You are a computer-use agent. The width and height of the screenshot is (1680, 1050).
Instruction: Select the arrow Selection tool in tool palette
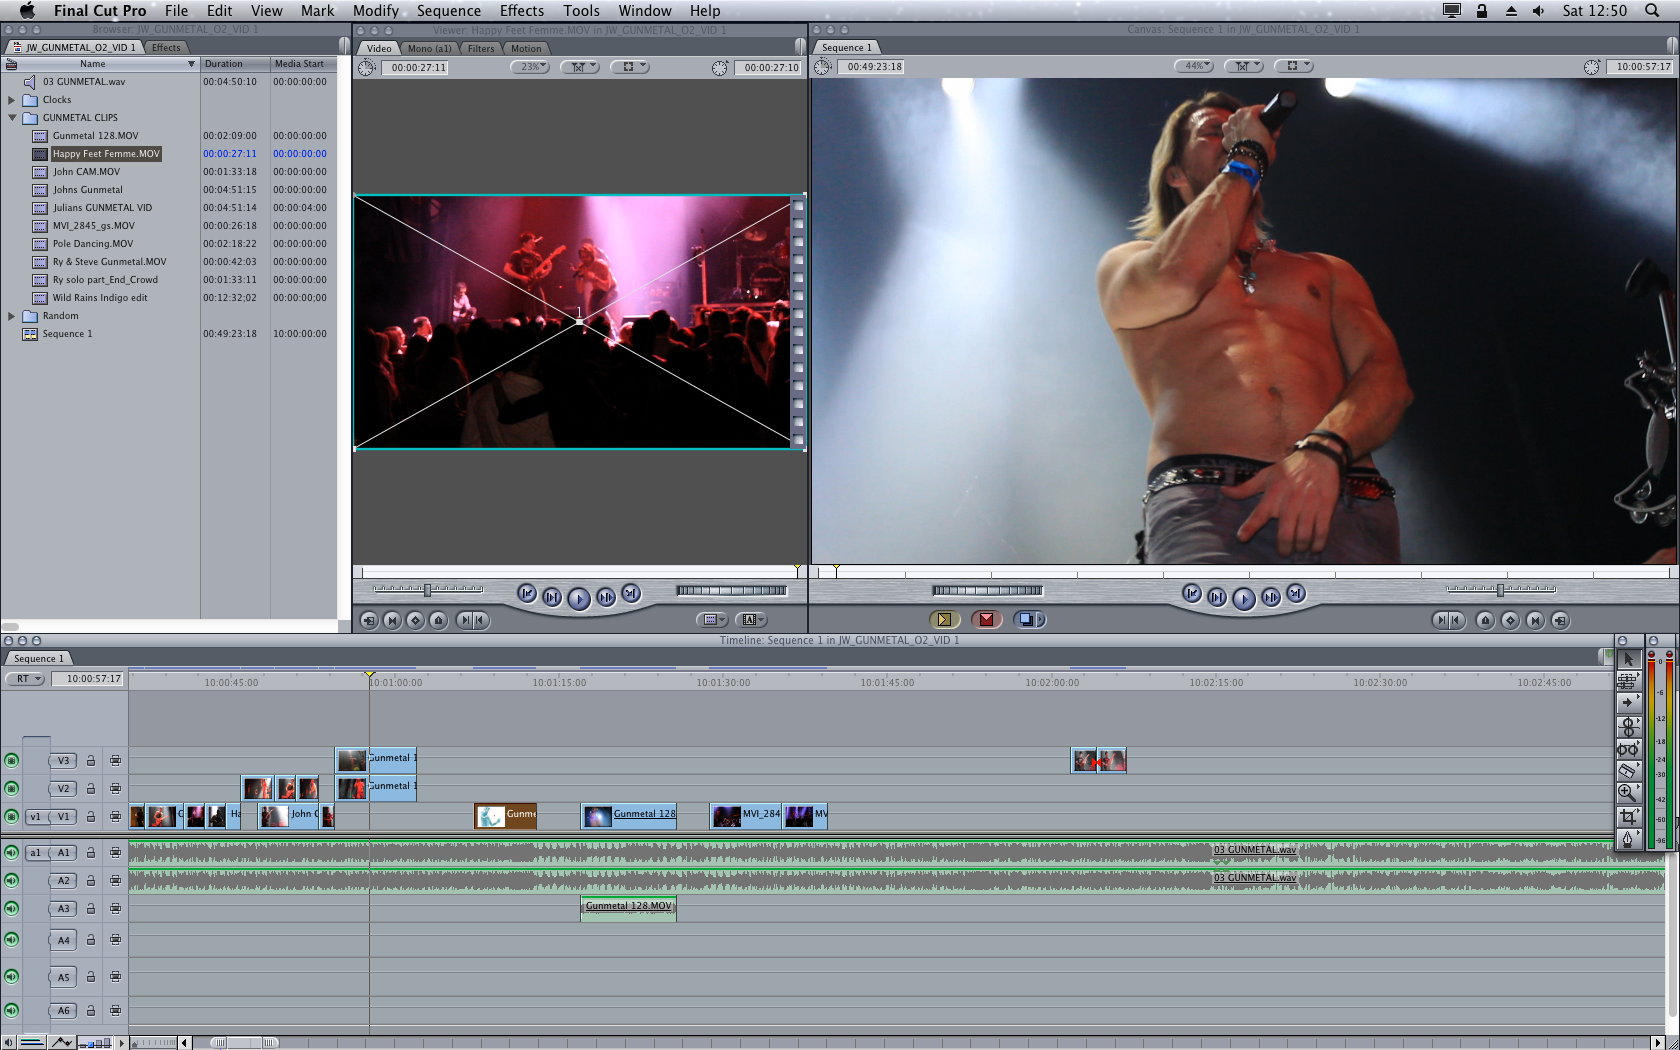tap(1628, 659)
